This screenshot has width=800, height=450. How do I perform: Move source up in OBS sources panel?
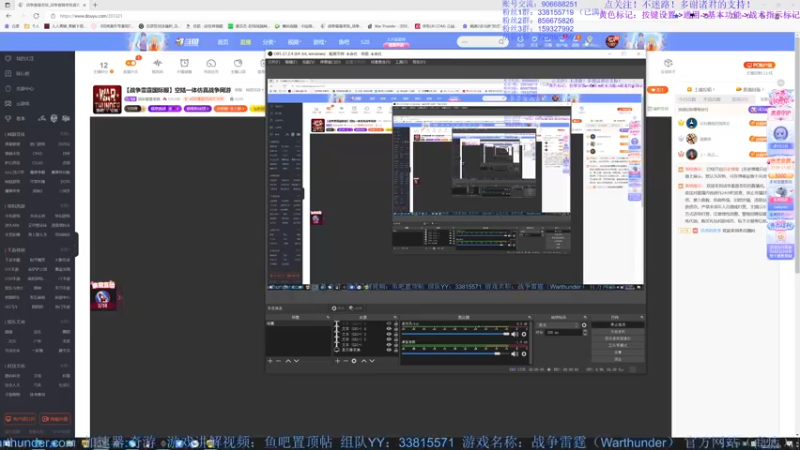click(364, 361)
